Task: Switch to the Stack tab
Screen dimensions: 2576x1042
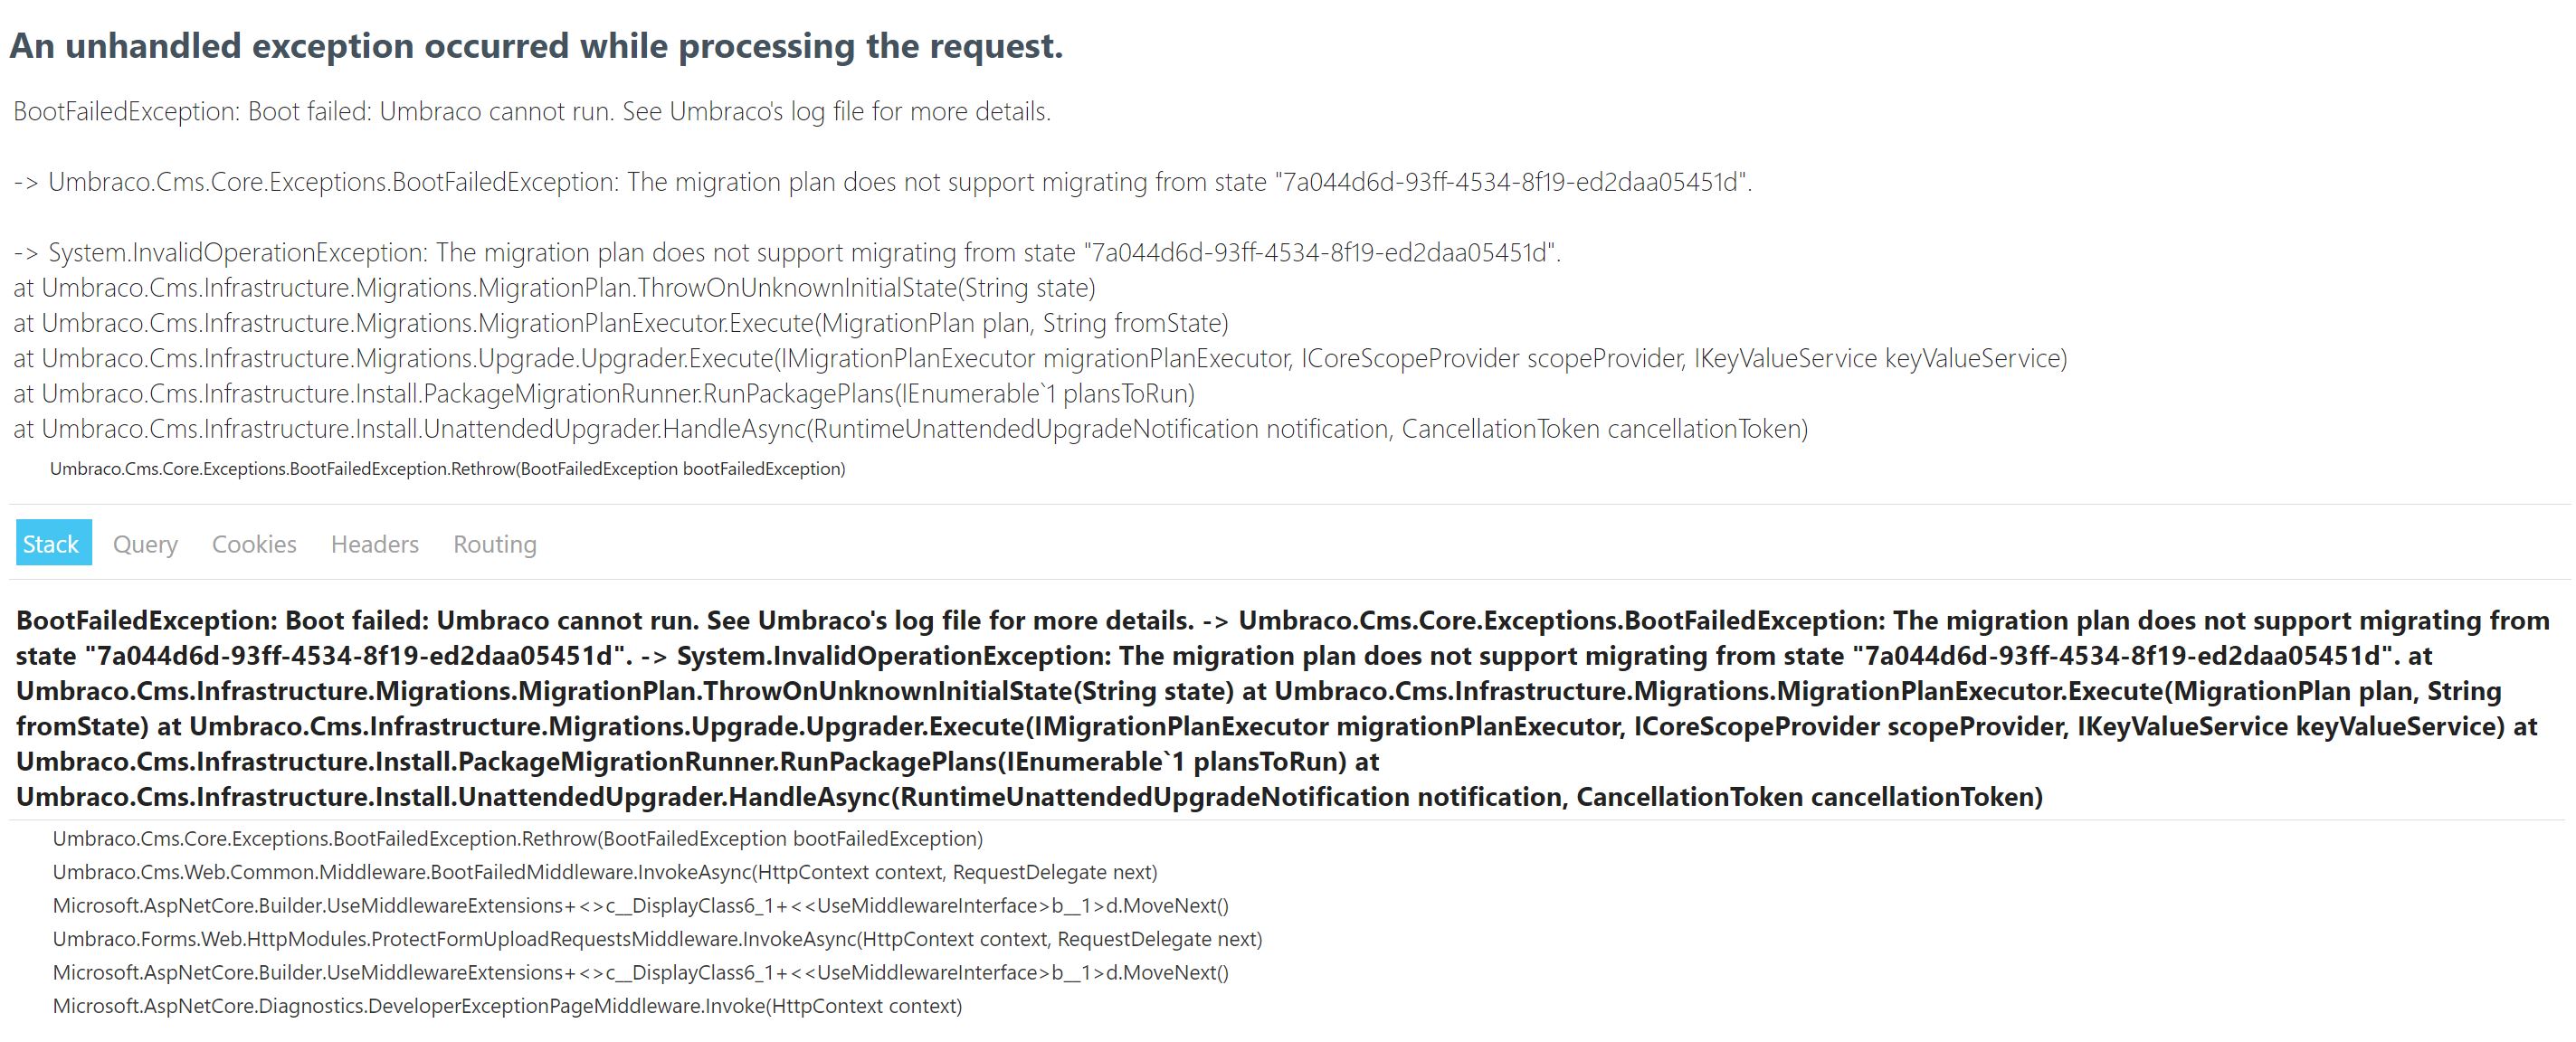Action: tap(54, 542)
